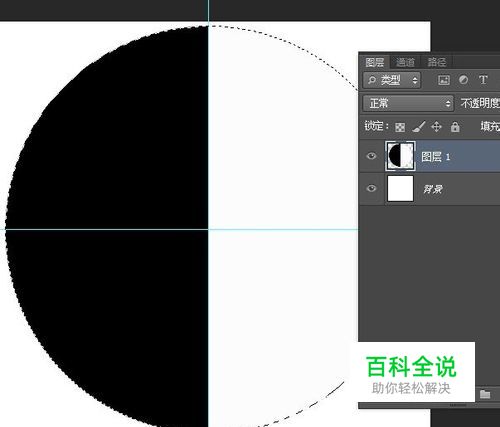
Task: Create new group folder icon
Action: tap(485, 394)
